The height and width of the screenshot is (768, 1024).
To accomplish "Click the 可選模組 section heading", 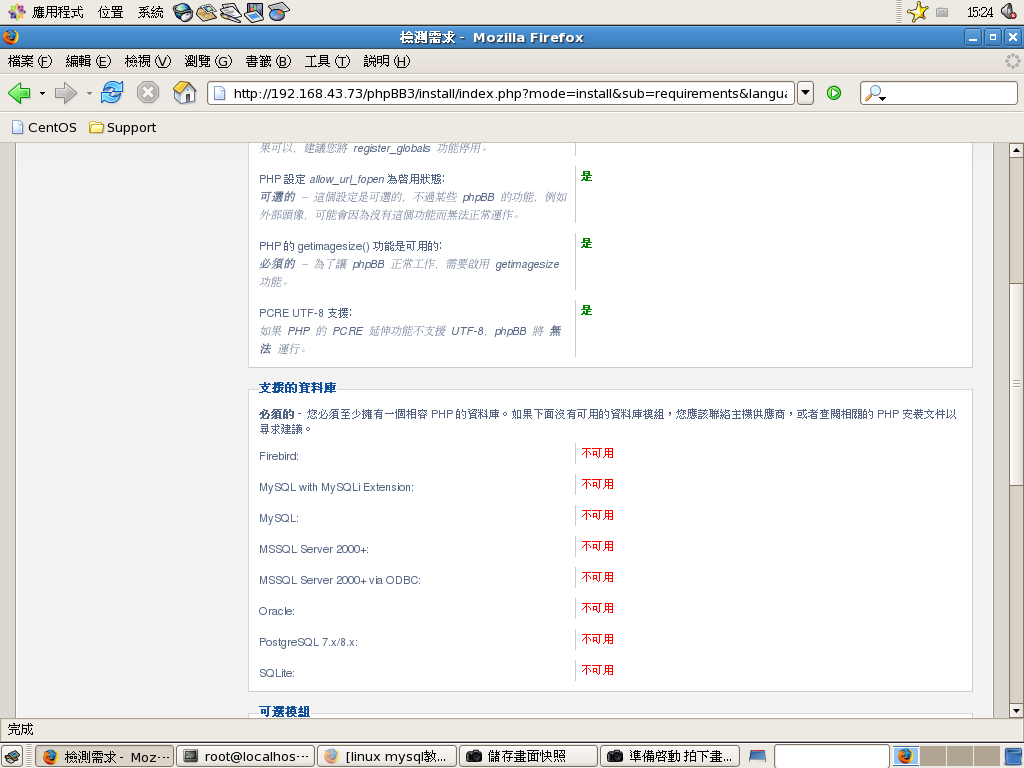I will tap(284, 711).
